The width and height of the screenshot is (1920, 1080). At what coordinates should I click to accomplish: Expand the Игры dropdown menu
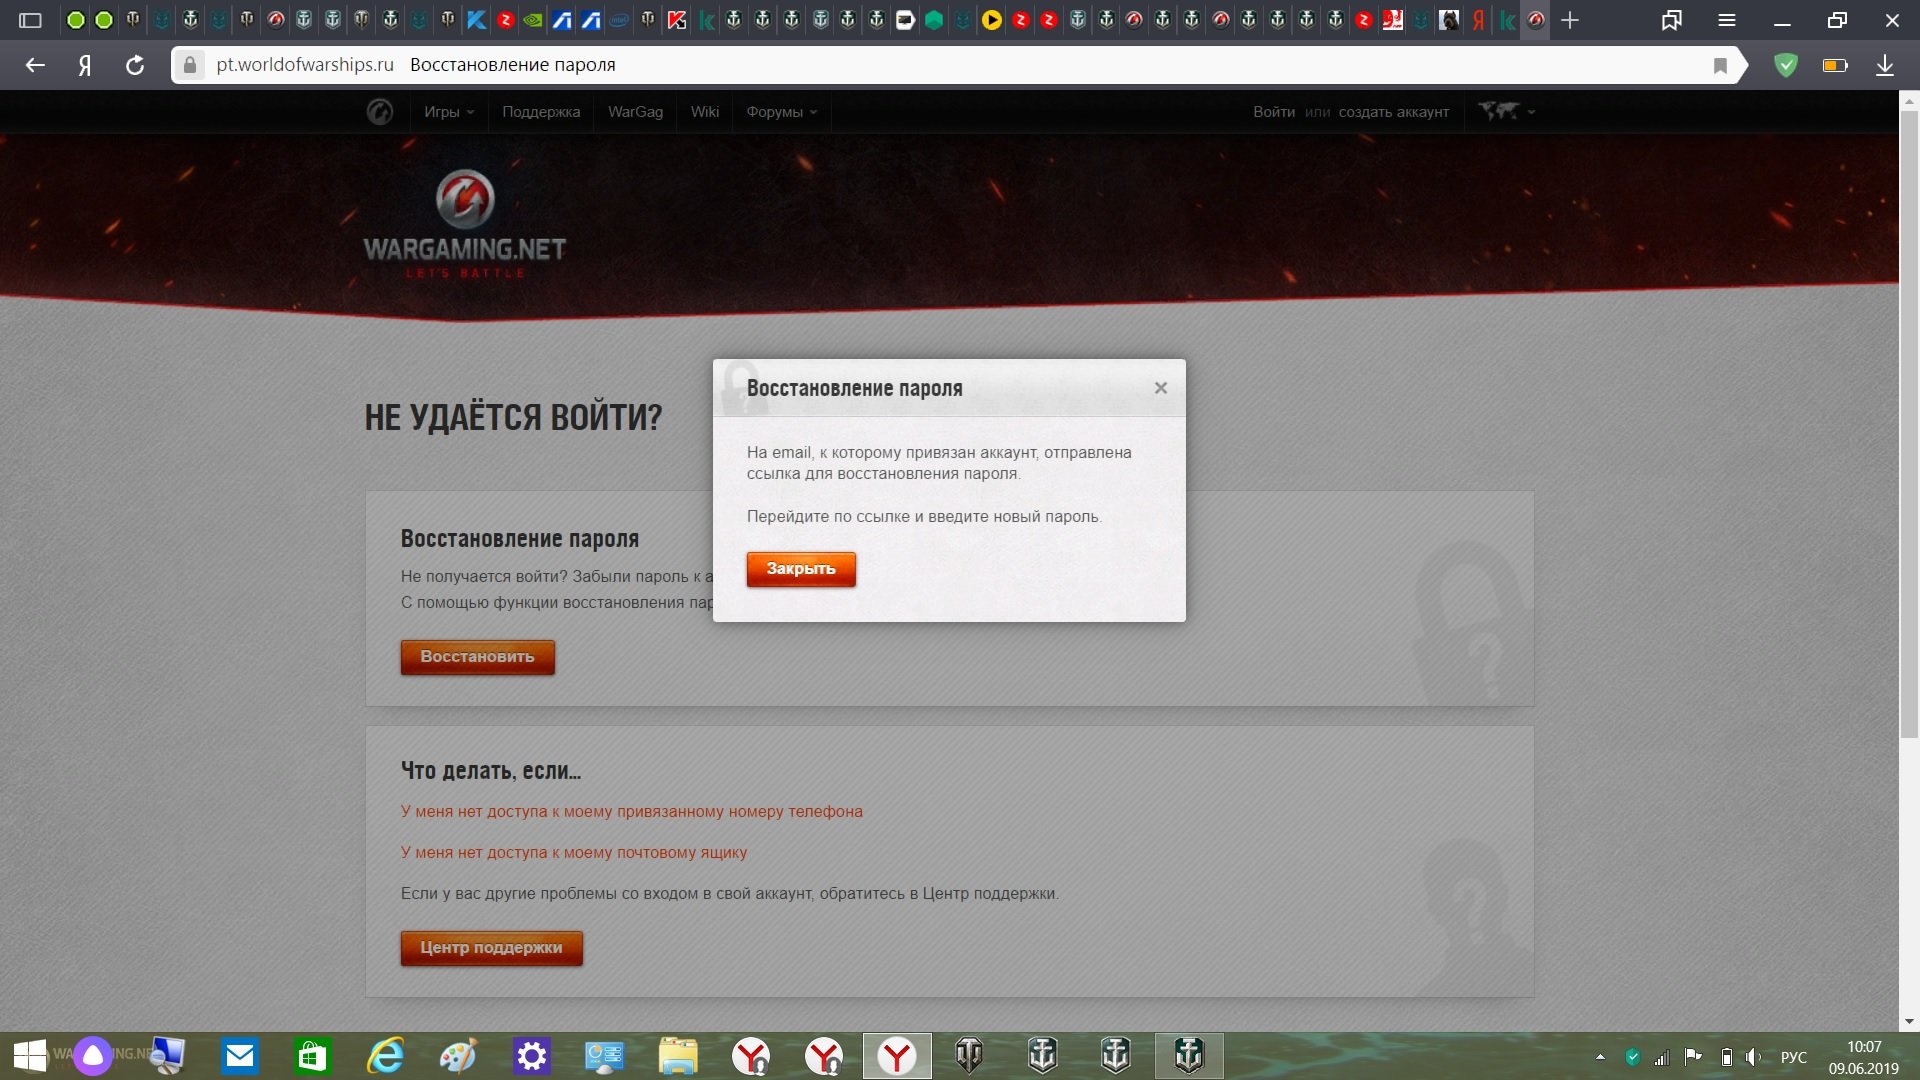pyautogui.click(x=448, y=112)
